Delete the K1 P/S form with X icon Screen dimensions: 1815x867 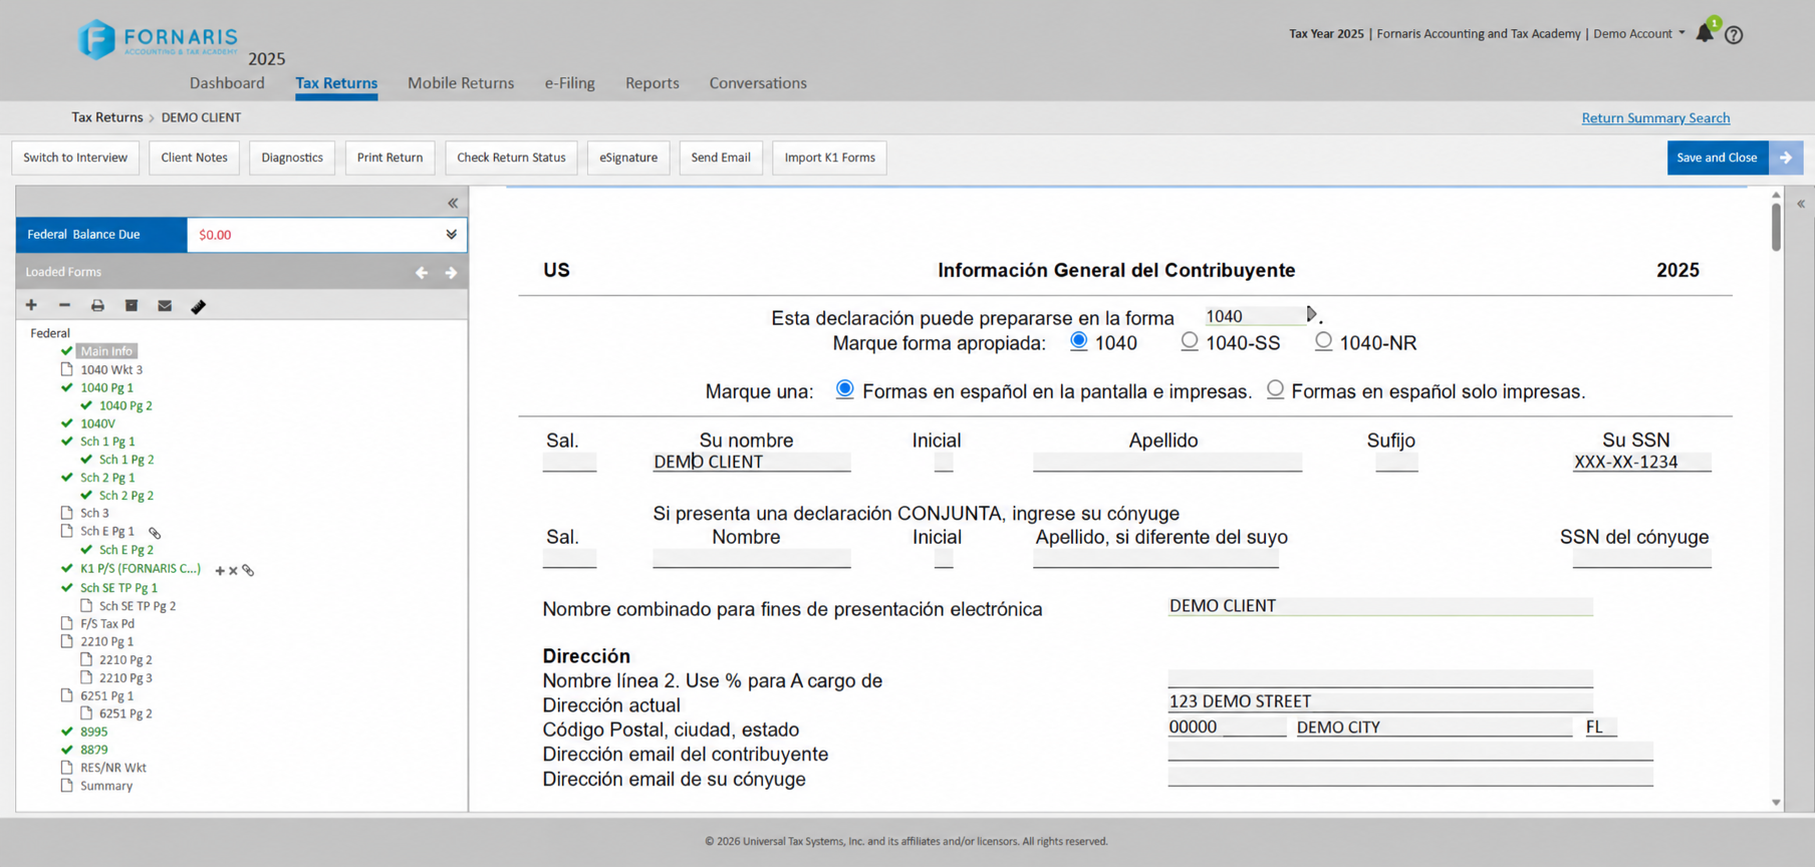(233, 570)
